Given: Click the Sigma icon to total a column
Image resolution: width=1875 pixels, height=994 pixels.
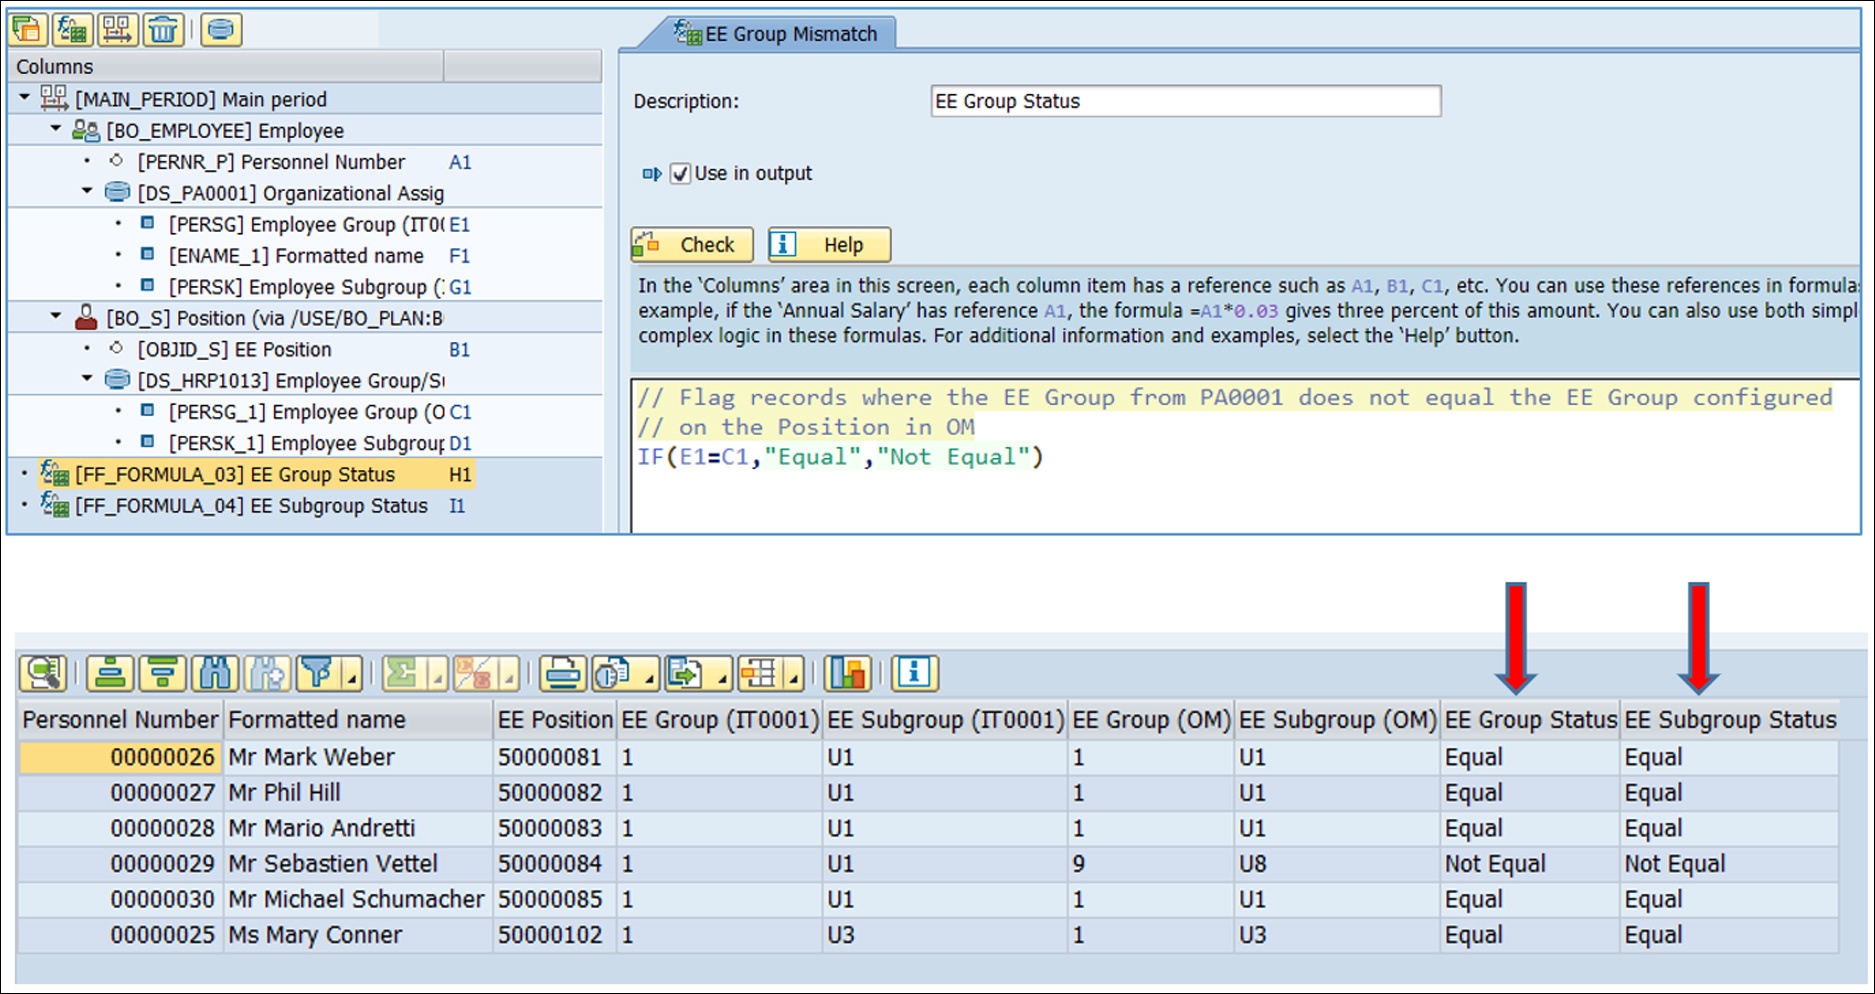Looking at the screenshot, I should (403, 673).
